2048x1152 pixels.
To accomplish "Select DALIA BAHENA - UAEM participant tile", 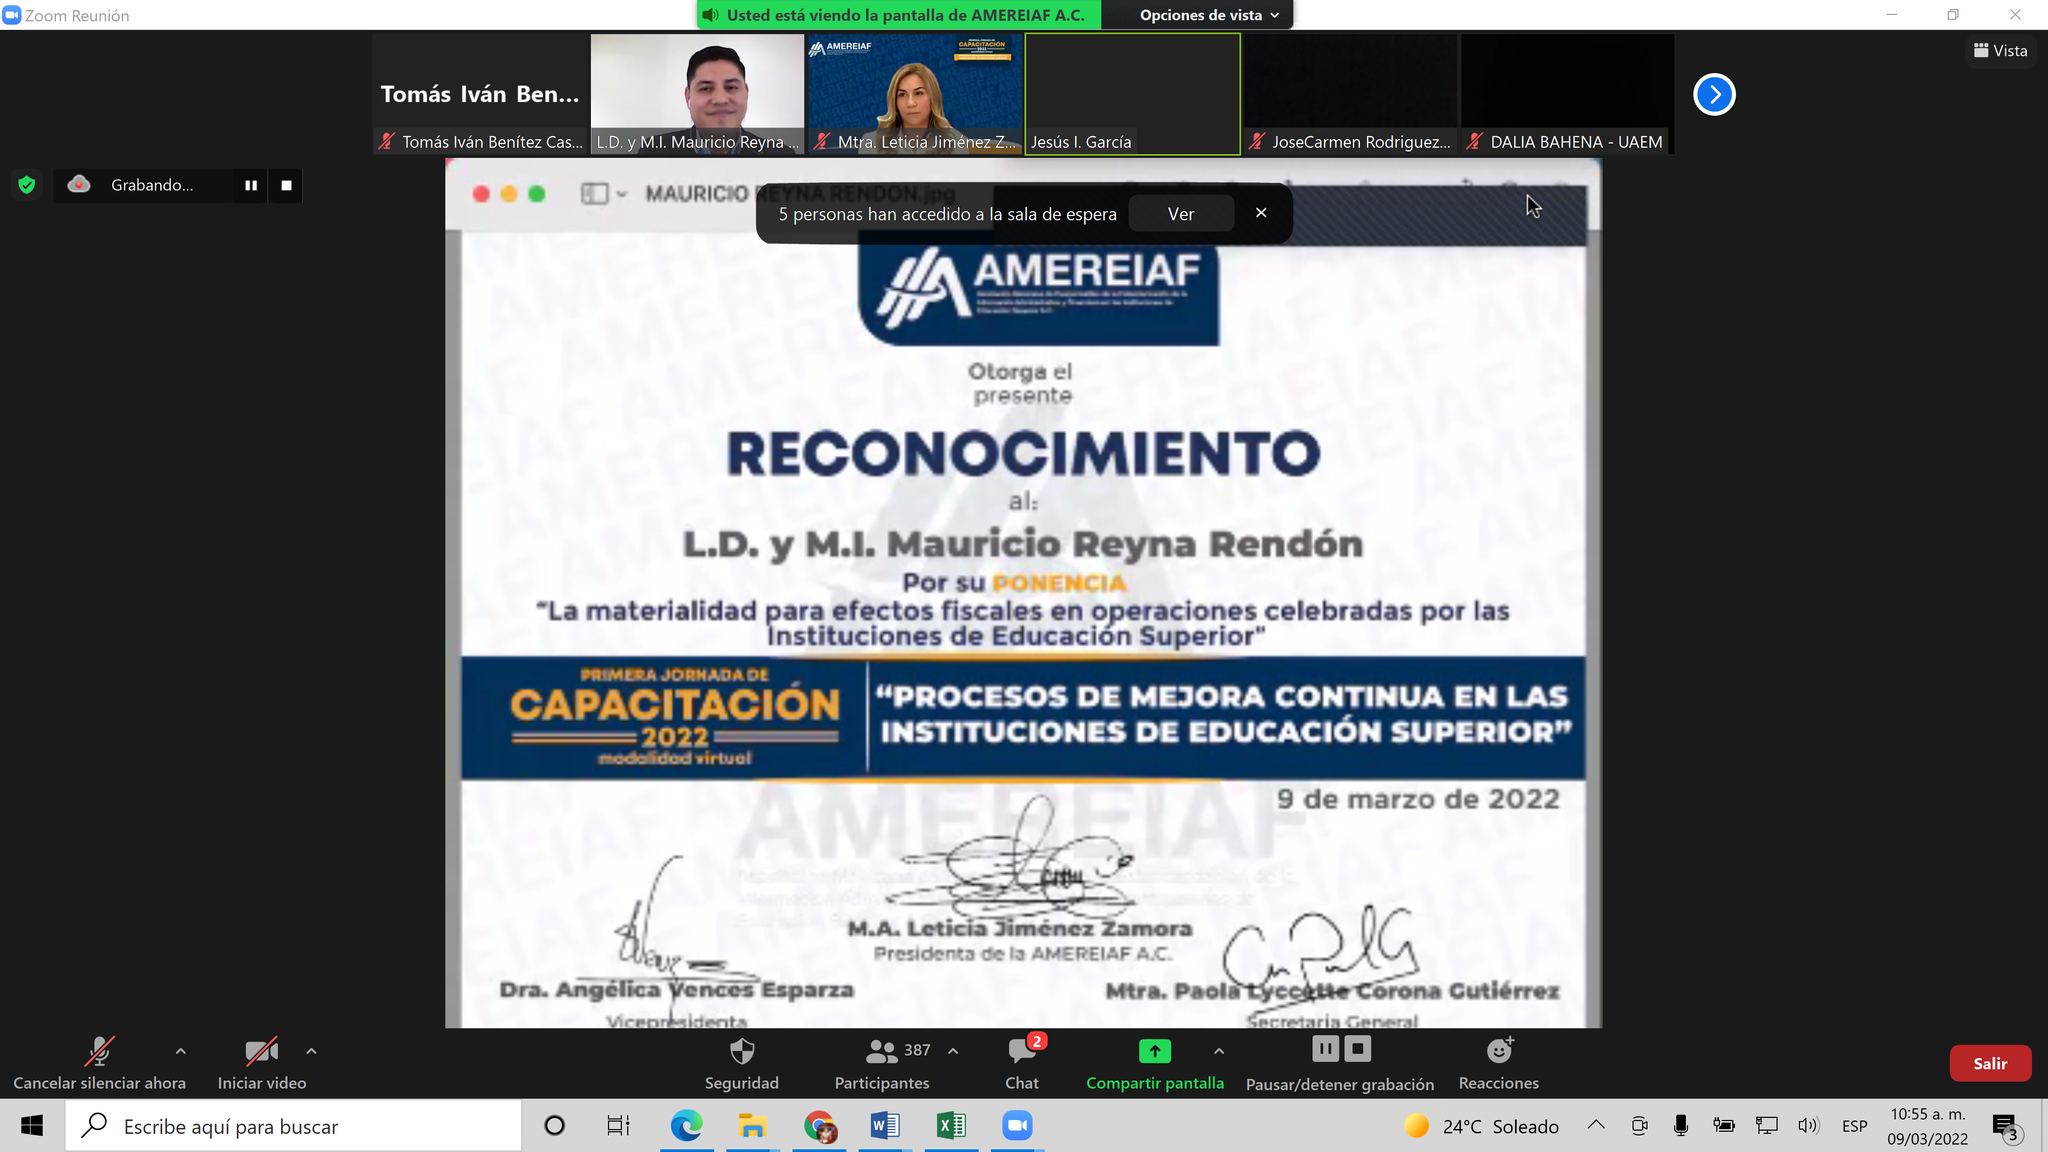I will click(x=1568, y=94).
